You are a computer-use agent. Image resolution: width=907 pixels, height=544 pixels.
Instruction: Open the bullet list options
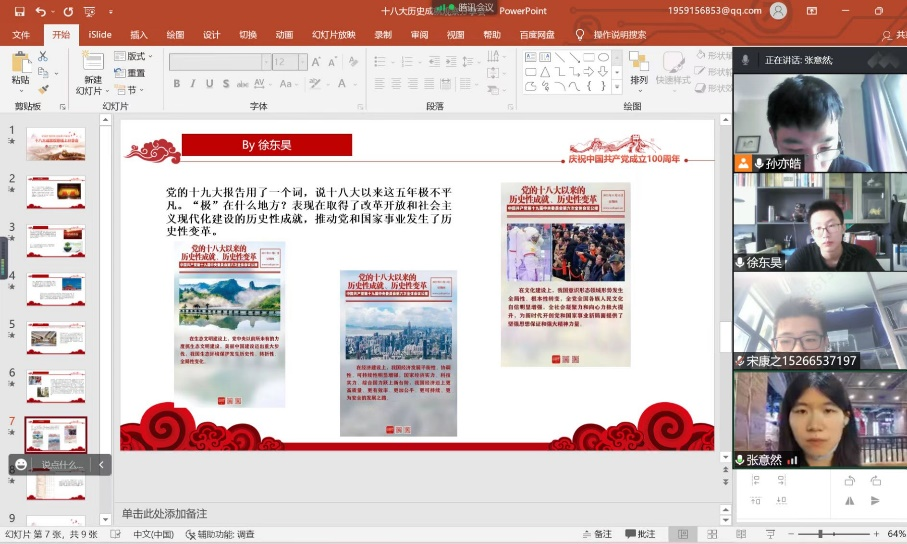click(x=392, y=61)
